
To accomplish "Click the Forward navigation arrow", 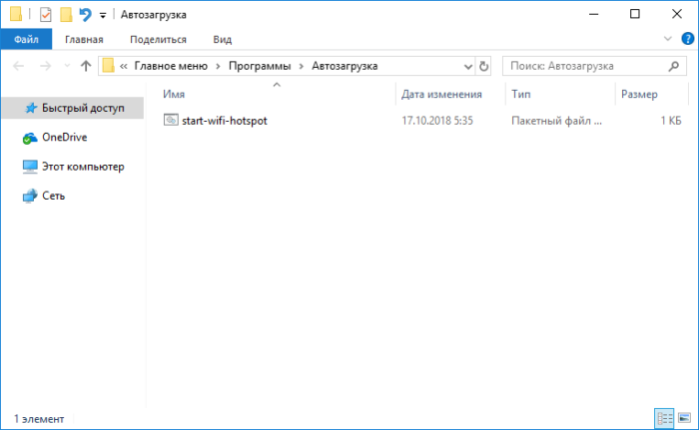I will [45, 66].
